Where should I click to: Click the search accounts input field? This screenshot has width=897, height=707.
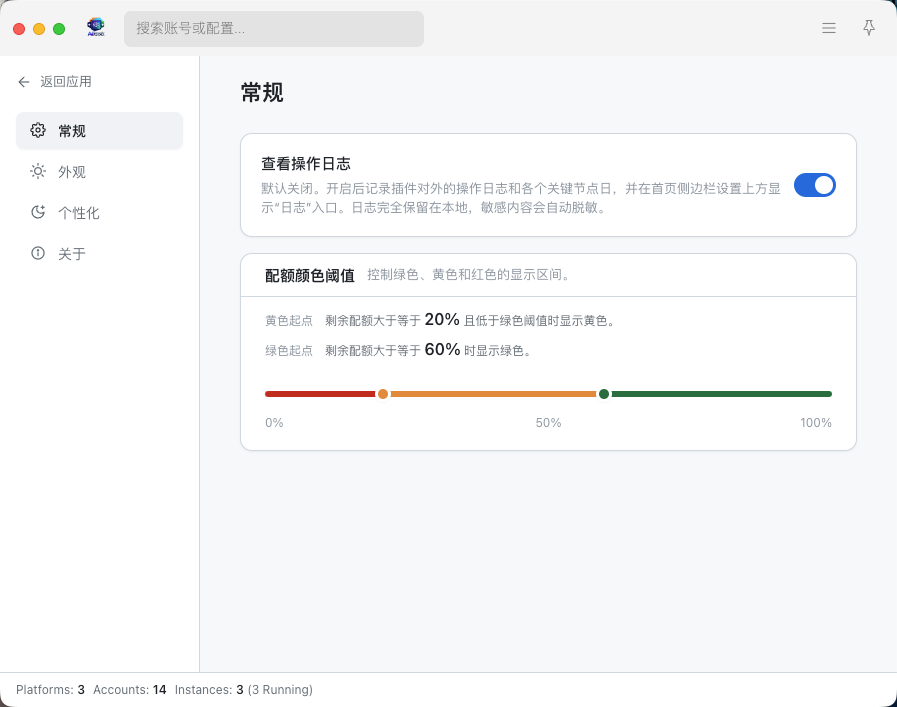coord(274,29)
